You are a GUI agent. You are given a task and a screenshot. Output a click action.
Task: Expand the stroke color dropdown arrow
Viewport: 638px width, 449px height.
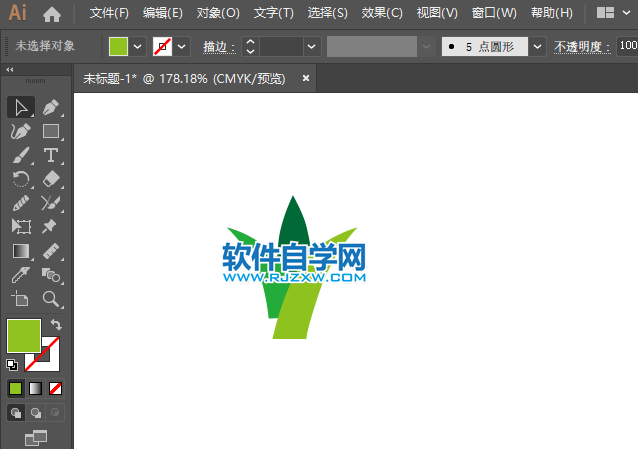(x=181, y=46)
